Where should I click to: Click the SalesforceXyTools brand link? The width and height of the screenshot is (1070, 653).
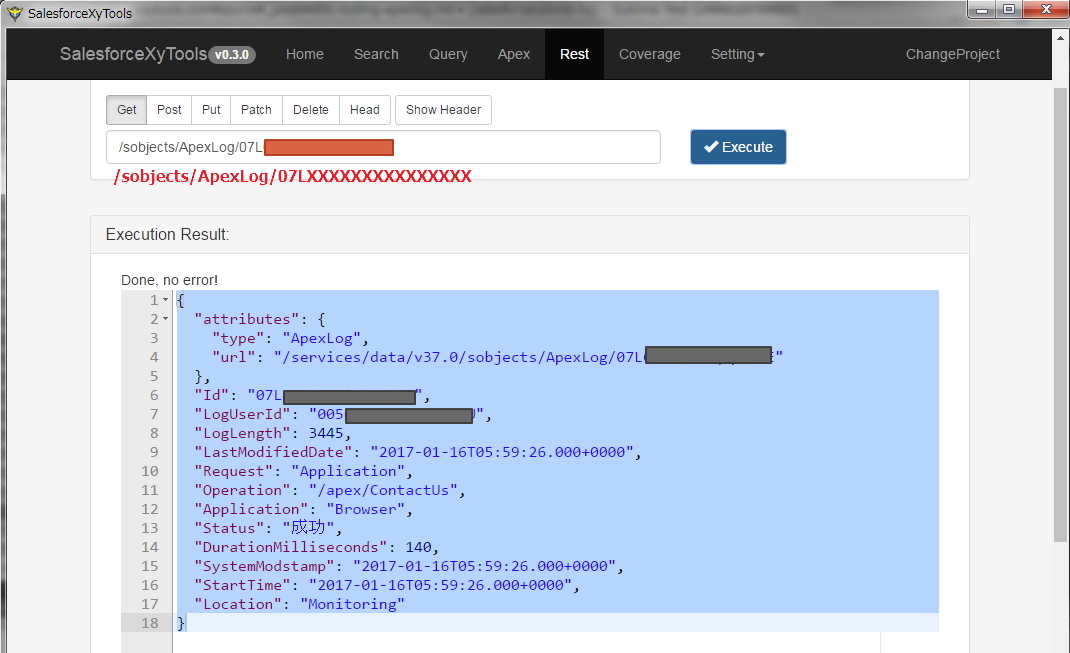(133, 54)
